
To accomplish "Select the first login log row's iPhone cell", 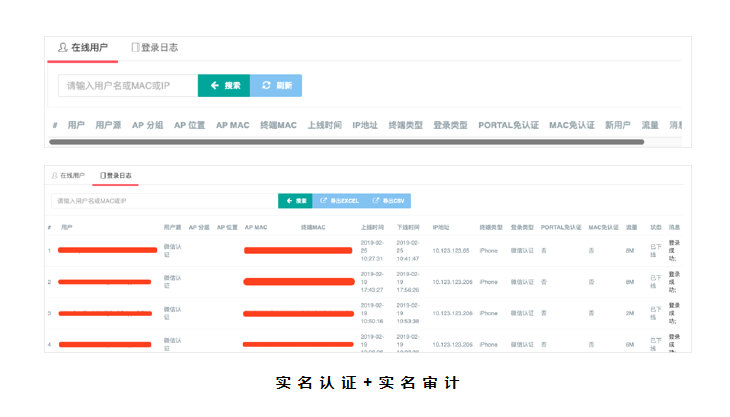I will click(488, 250).
